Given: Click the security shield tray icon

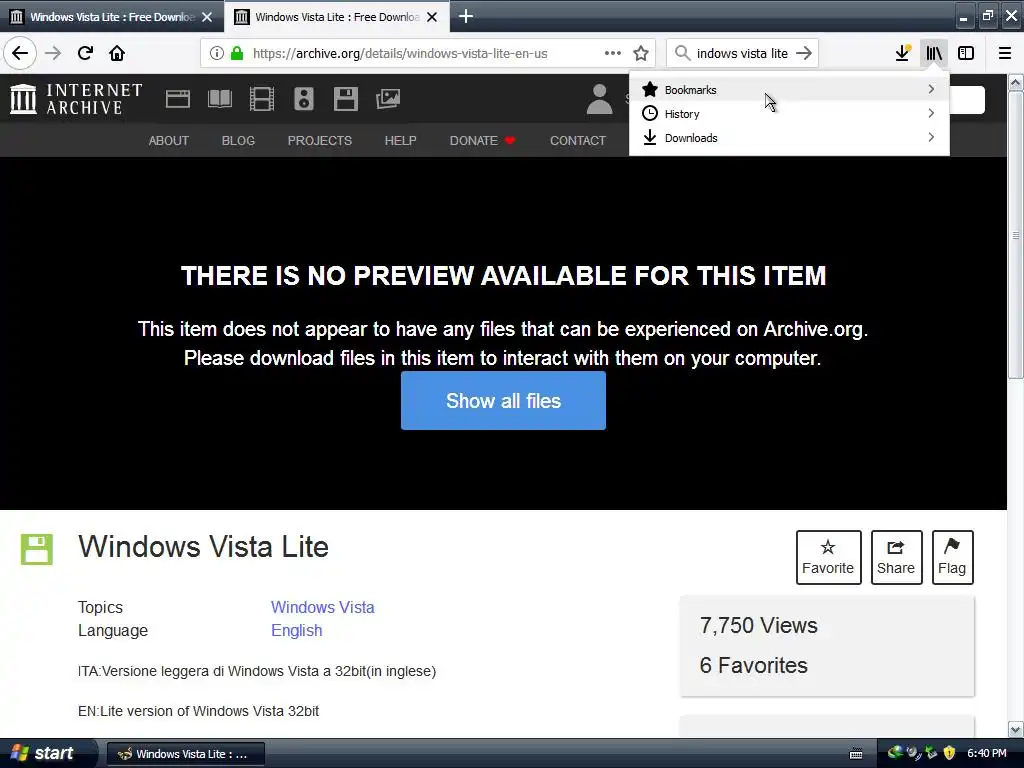Looking at the screenshot, I should coord(950,753).
